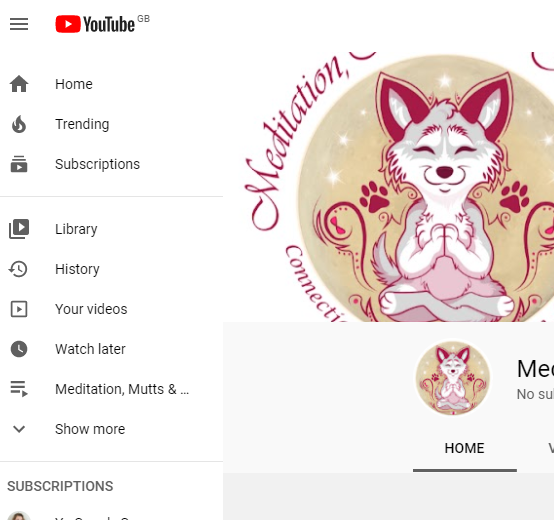554x520 pixels.
Task: Click the meditating wolf channel banner
Action: tap(389, 187)
